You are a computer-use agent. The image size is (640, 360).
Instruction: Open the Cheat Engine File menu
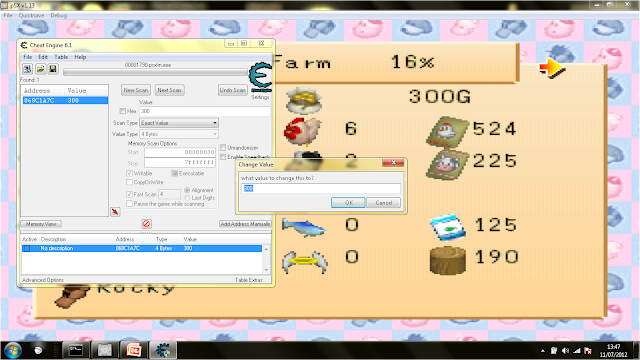tap(27, 57)
